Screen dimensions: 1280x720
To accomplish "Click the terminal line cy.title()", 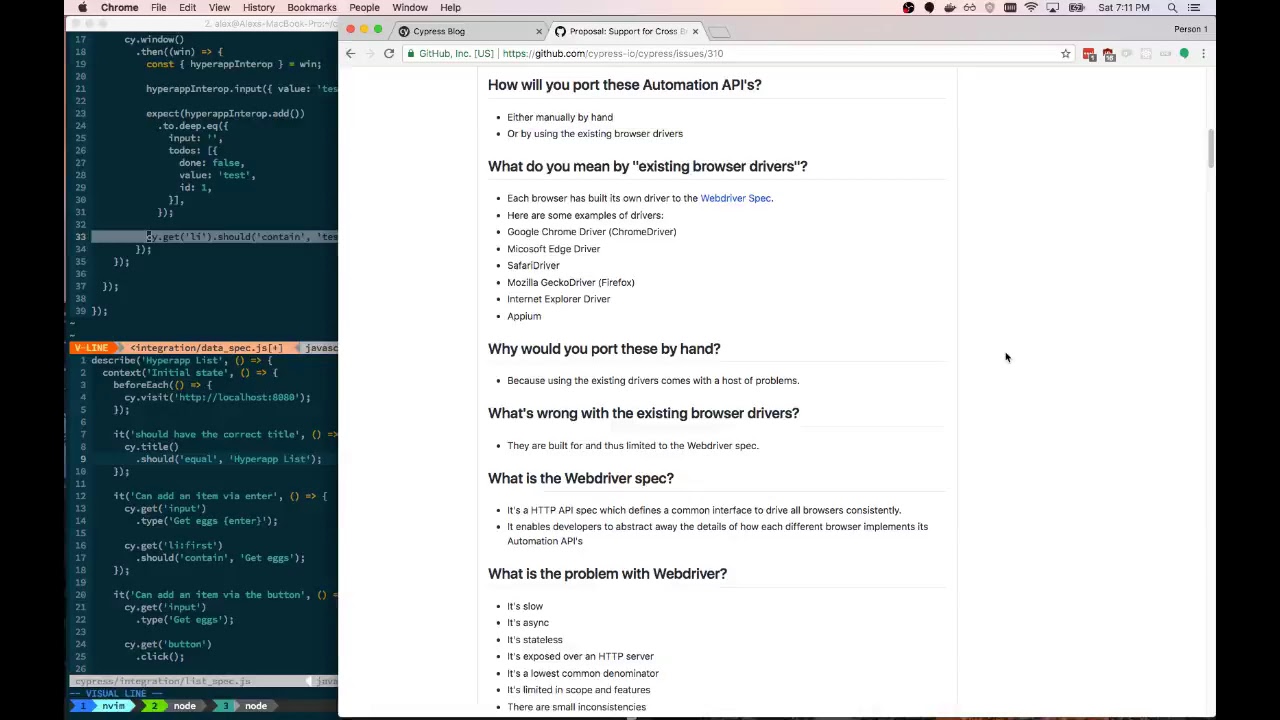I will pos(151,447).
